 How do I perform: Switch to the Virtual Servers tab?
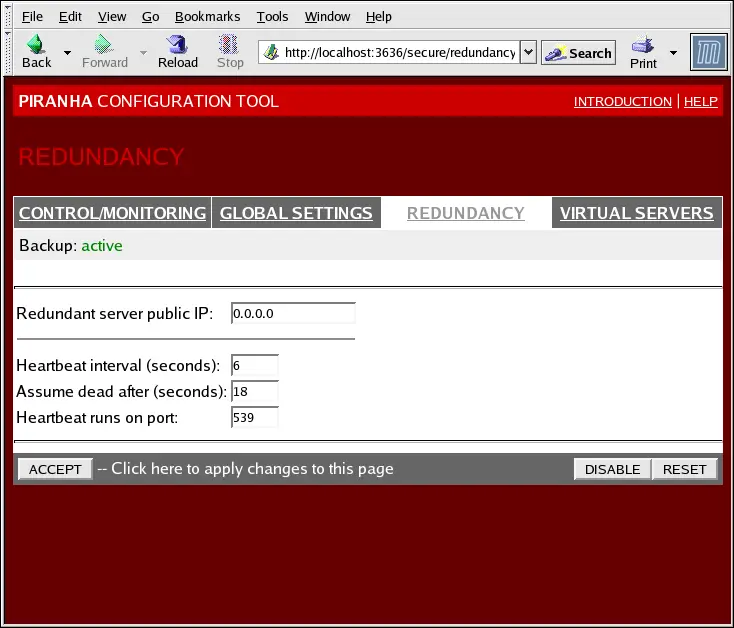click(636, 213)
